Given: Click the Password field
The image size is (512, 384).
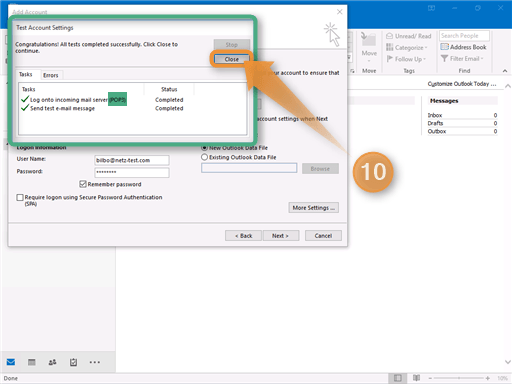Looking at the screenshot, I should pos(132,172).
